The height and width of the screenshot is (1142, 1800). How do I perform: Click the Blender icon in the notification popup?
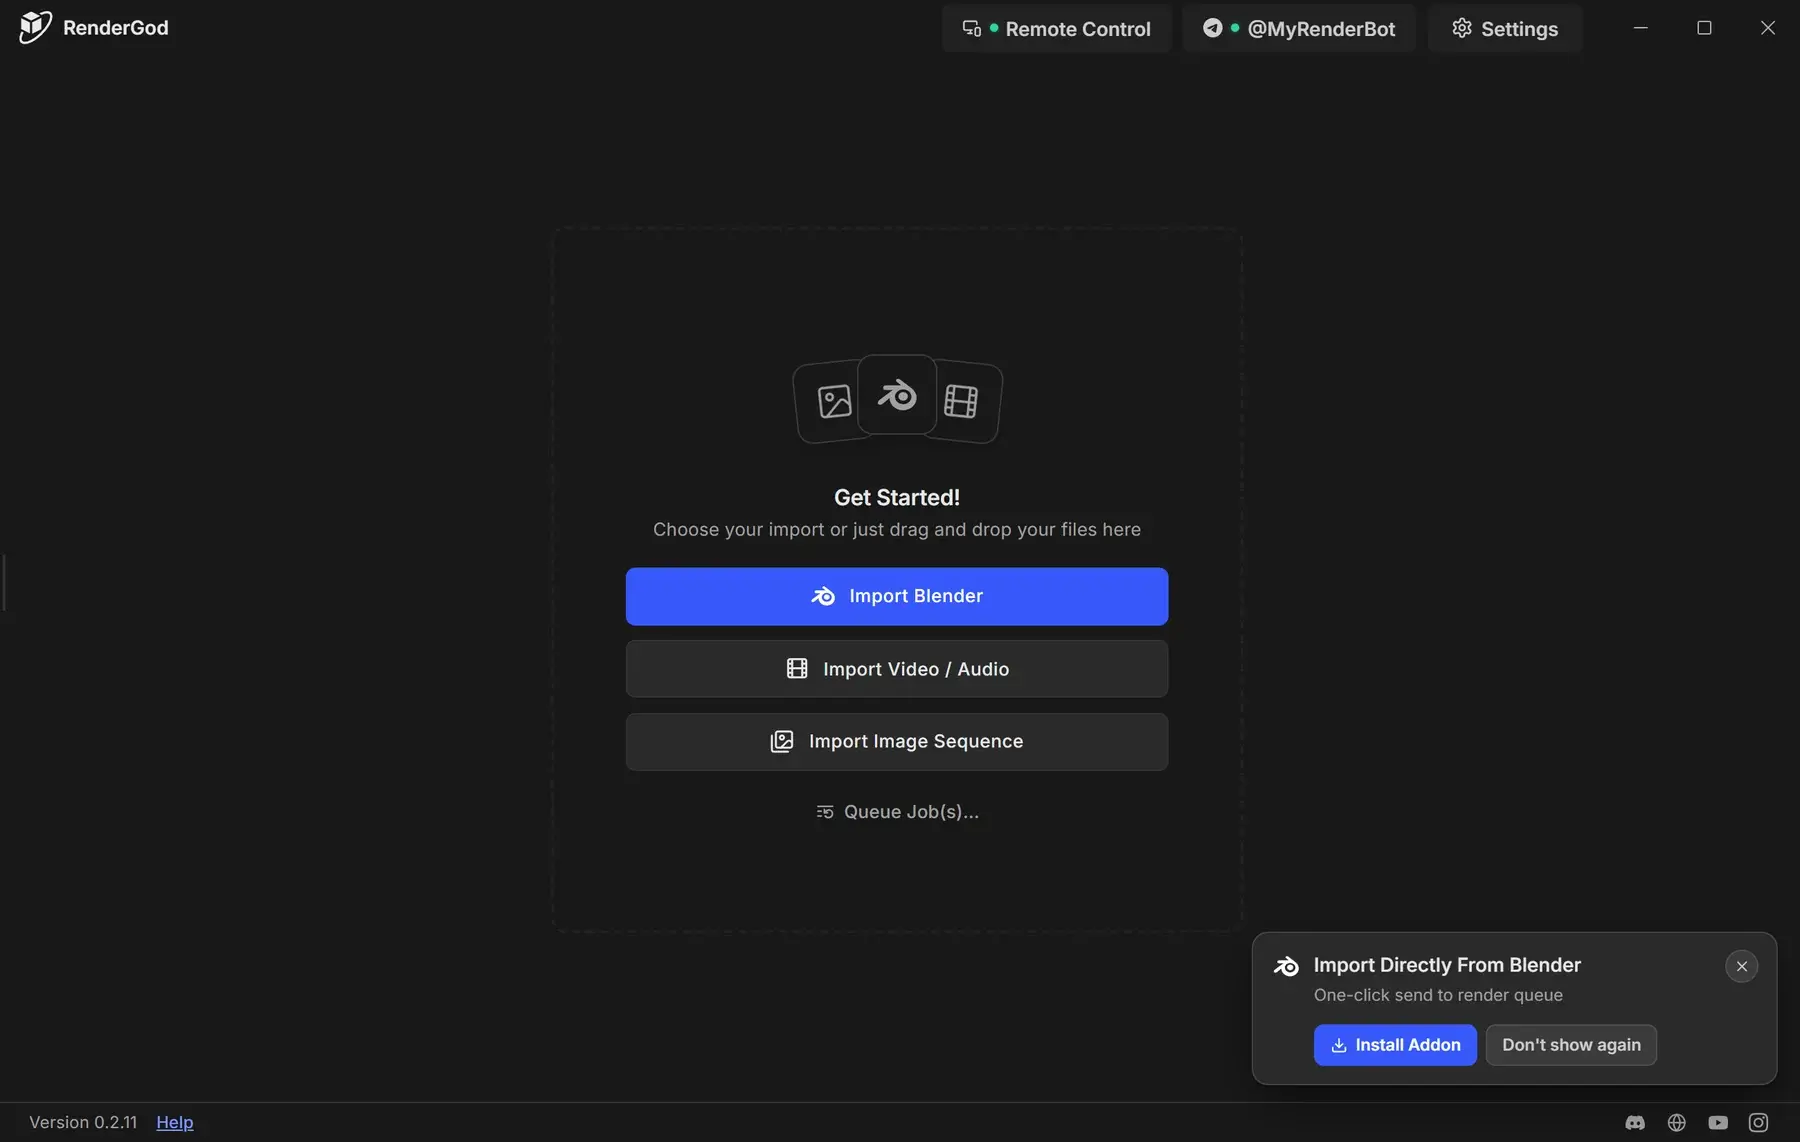tap(1286, 966)
